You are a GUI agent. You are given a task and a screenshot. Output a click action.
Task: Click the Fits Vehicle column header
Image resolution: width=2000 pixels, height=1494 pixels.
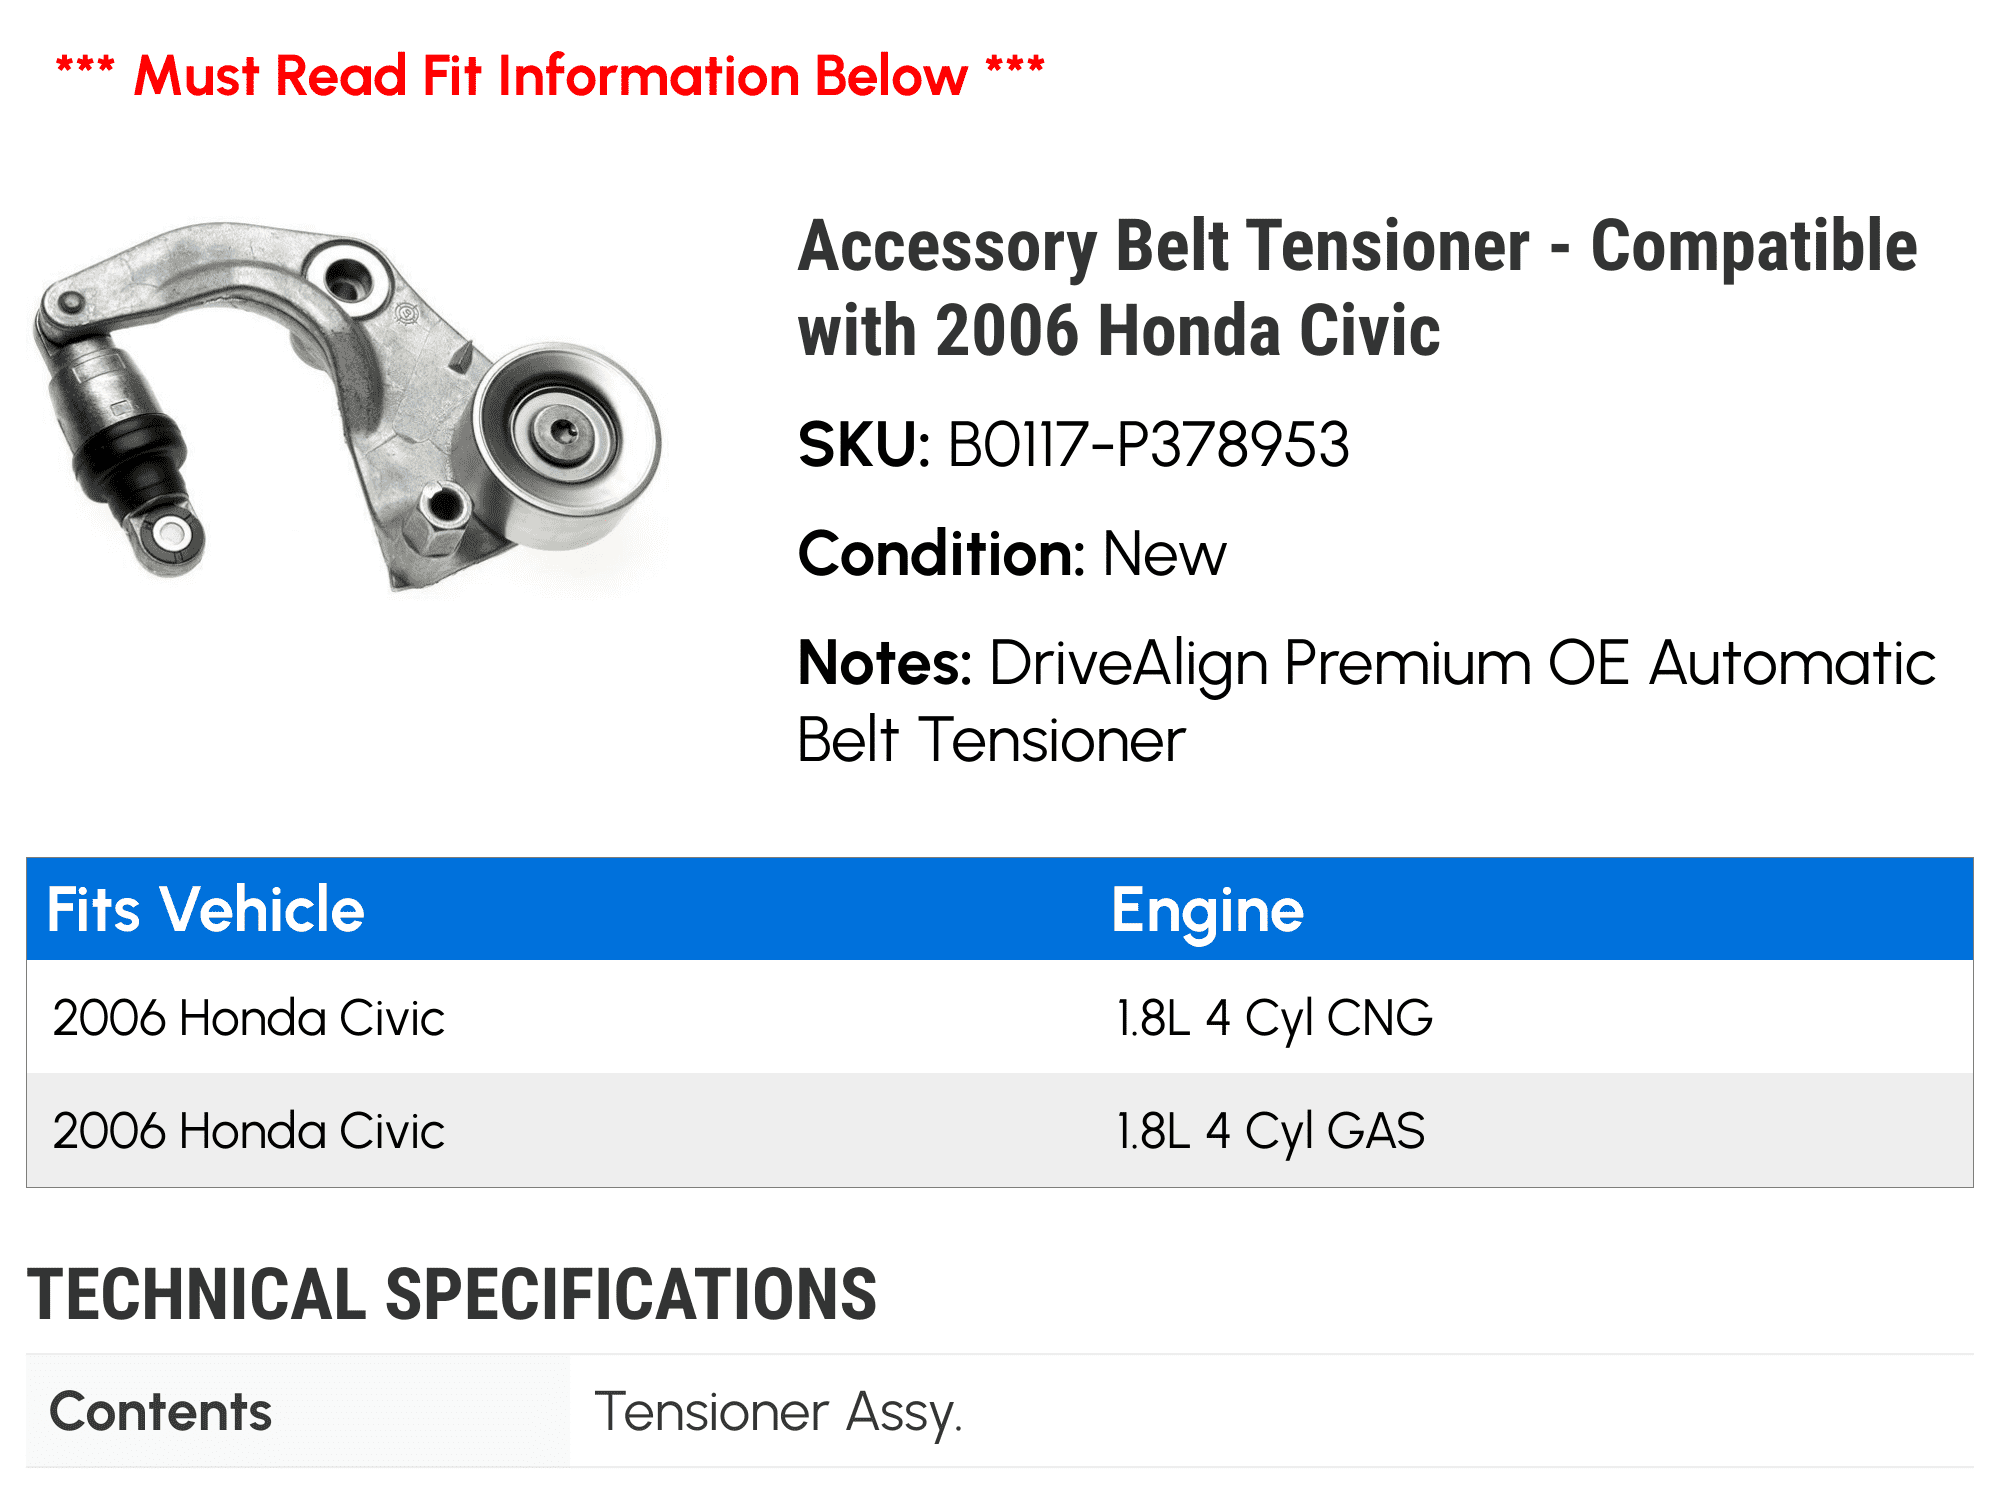point(206,910)
